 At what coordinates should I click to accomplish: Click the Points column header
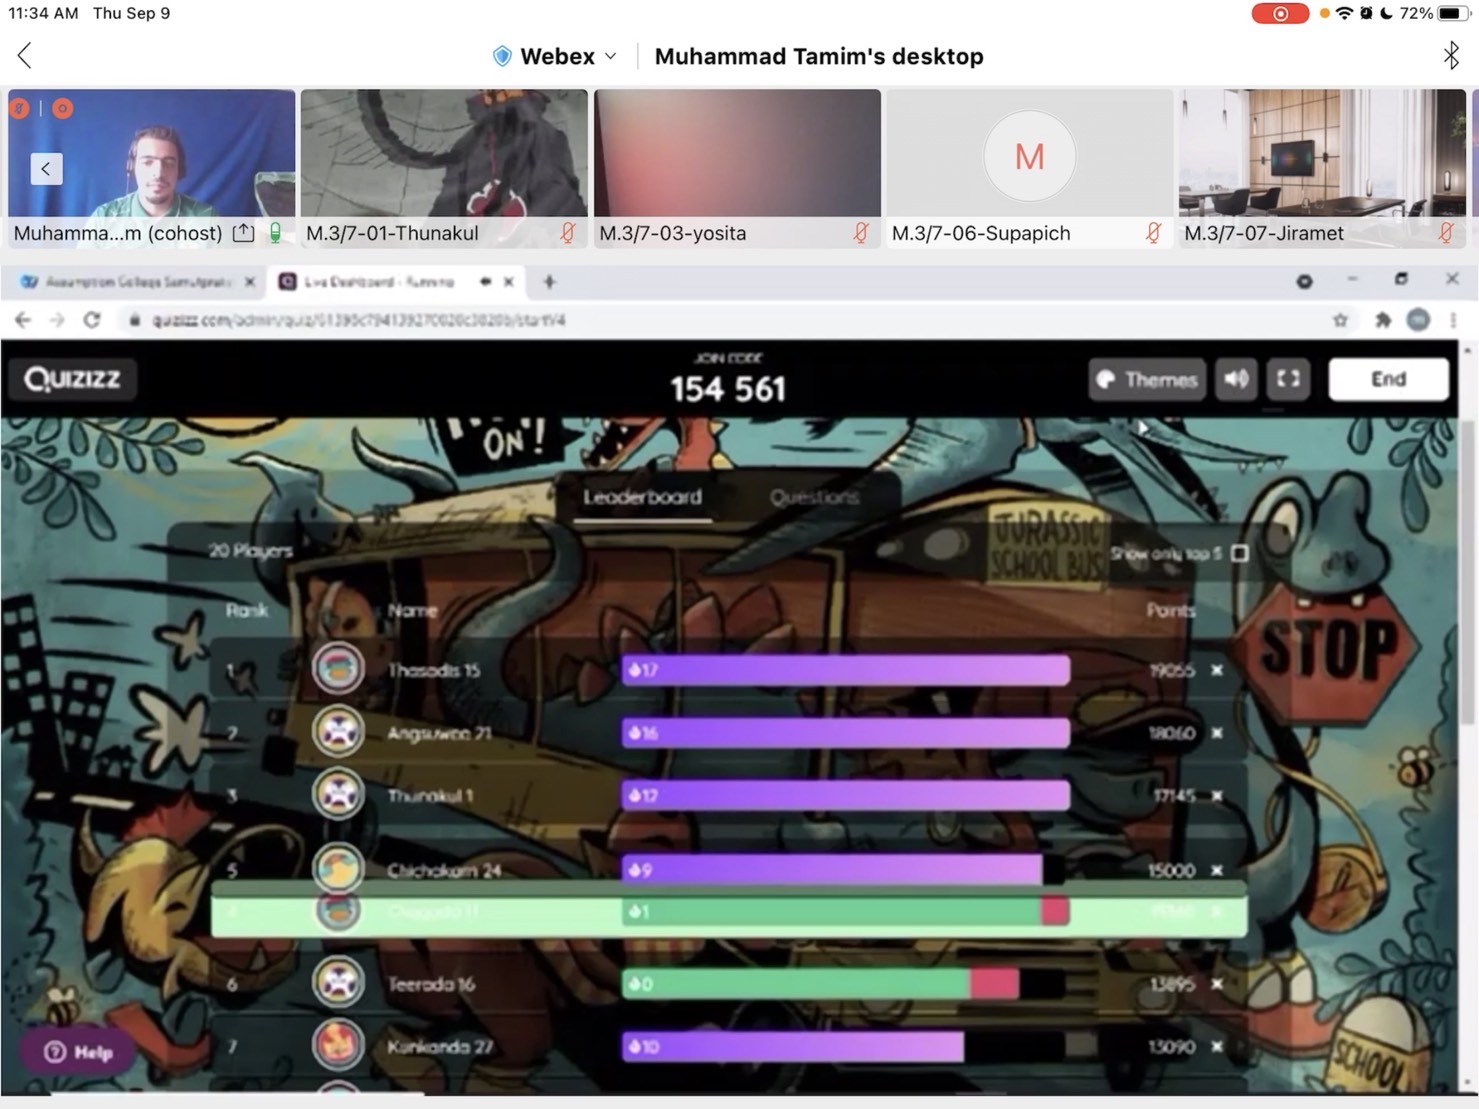[x=1171, y=610]
